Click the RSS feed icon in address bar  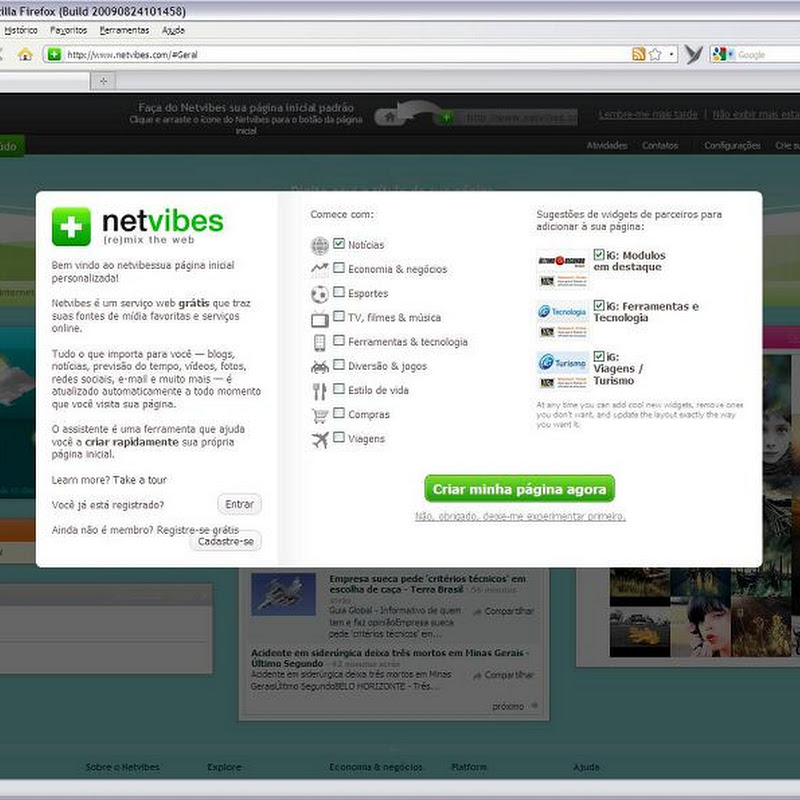(x=638, y=54)
